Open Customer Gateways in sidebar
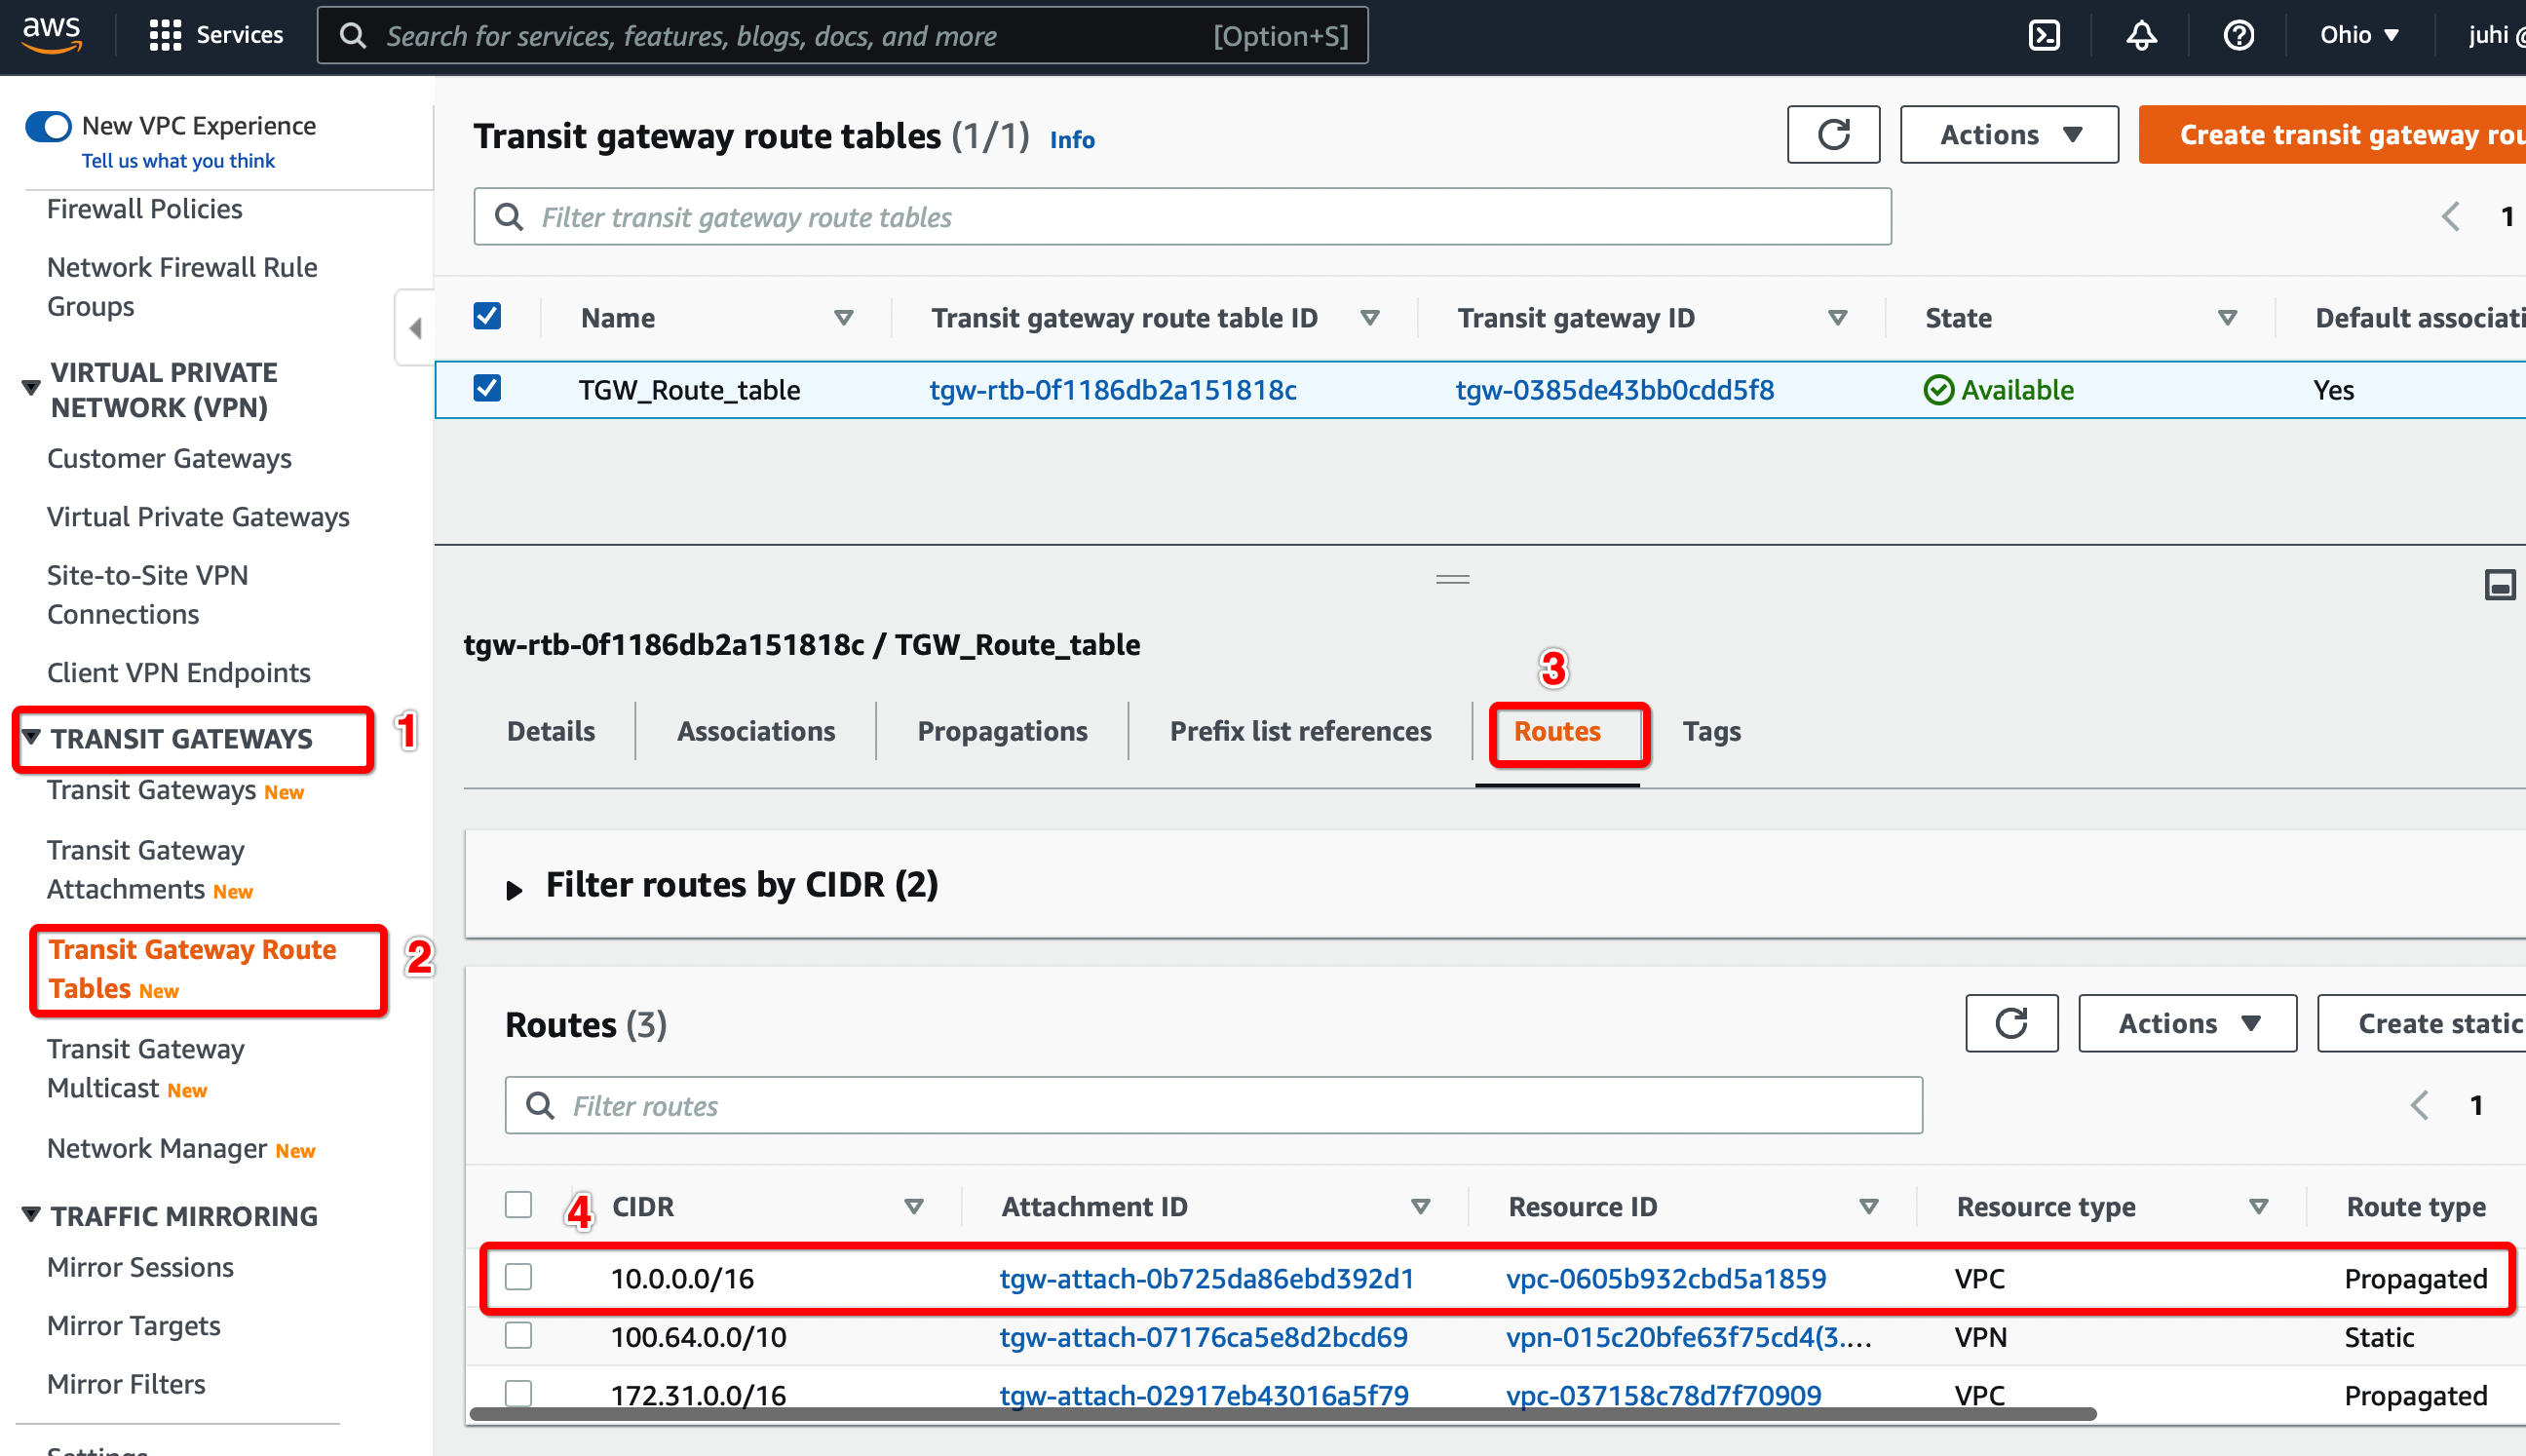 pos(169,458)
